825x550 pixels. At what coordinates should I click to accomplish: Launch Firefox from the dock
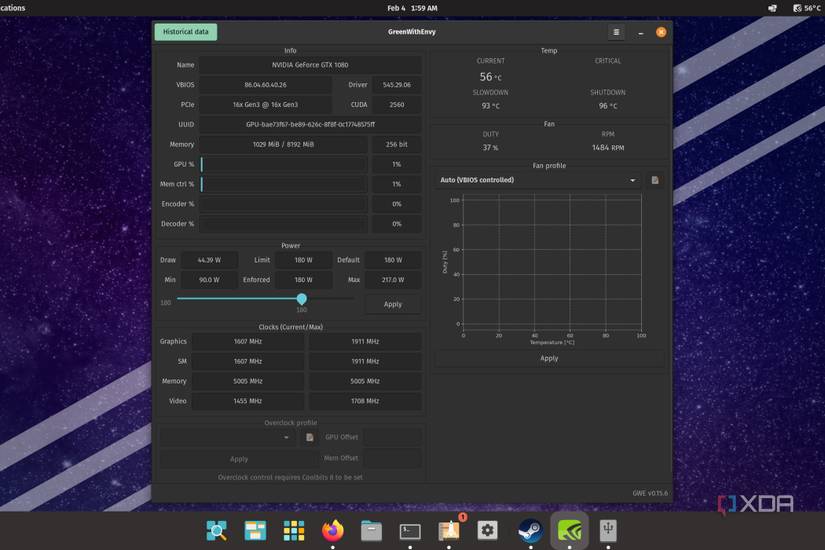point(333,531)
